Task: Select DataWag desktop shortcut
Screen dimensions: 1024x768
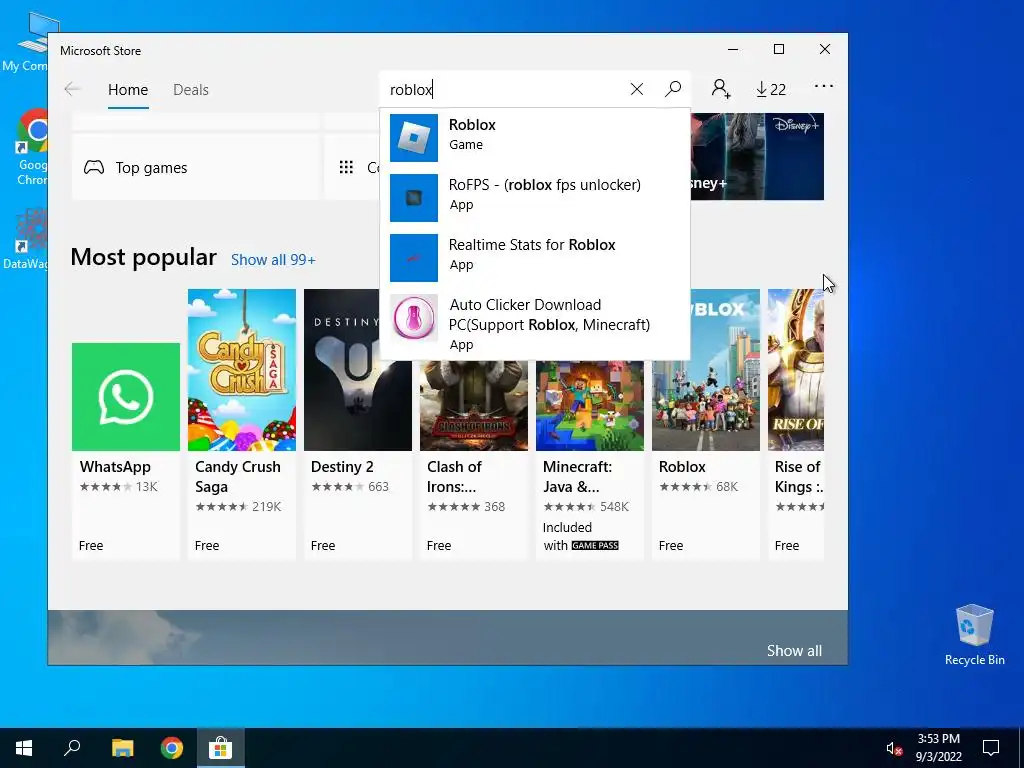Action: click(26, 239)
